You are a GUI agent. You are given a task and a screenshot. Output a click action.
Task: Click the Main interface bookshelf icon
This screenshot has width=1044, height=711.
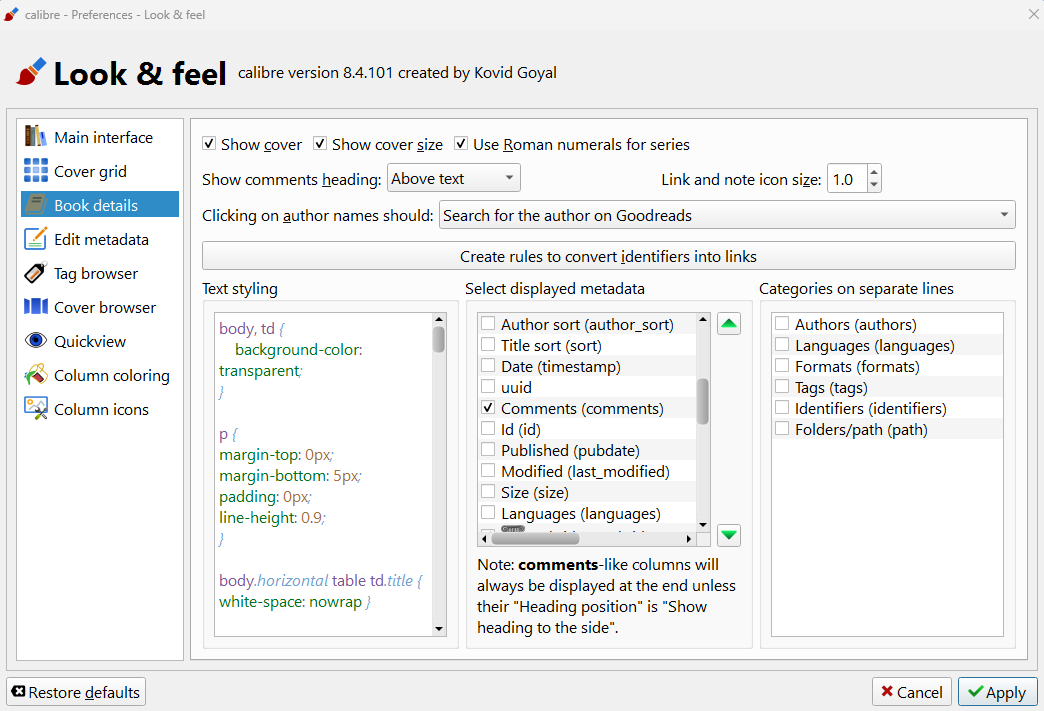[36, 137]
